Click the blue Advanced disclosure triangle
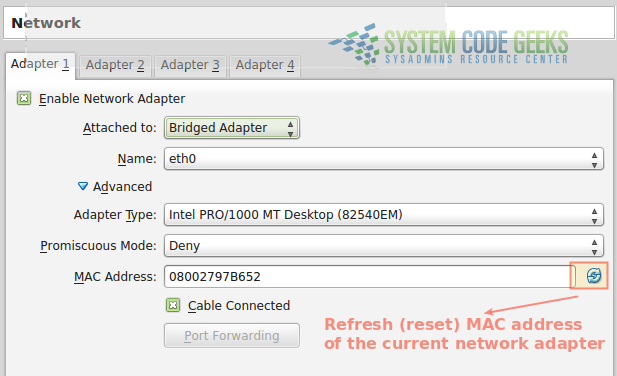617x376 pixels. [83, 186]
